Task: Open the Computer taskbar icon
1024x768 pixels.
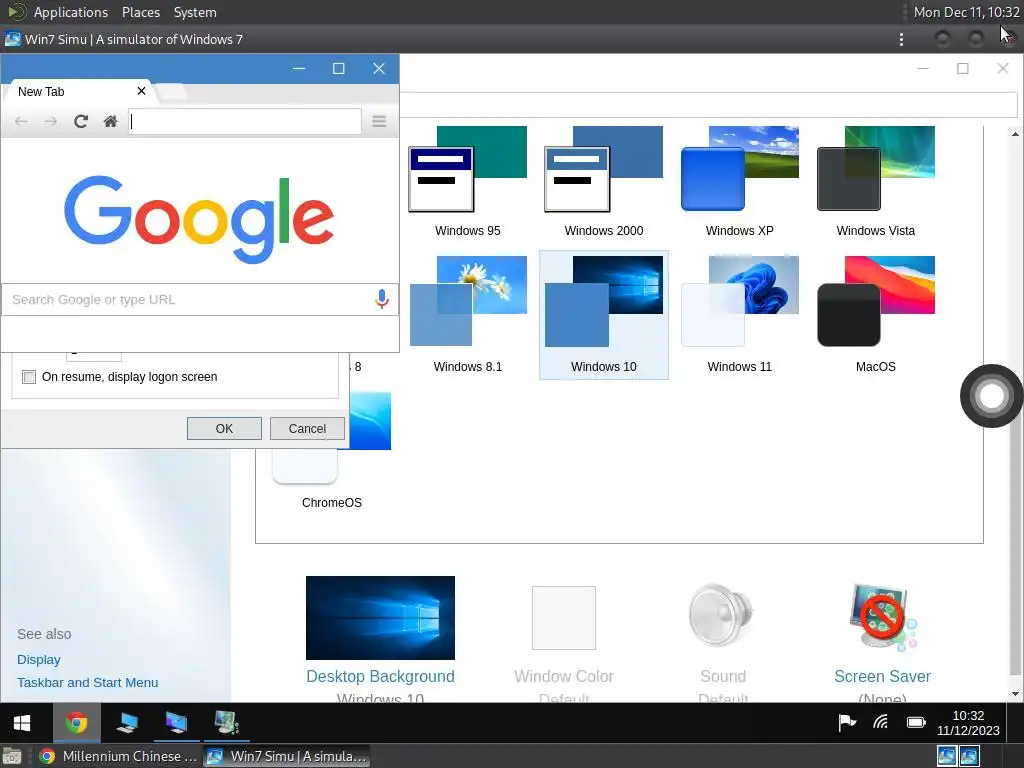Action: [127, 723]
